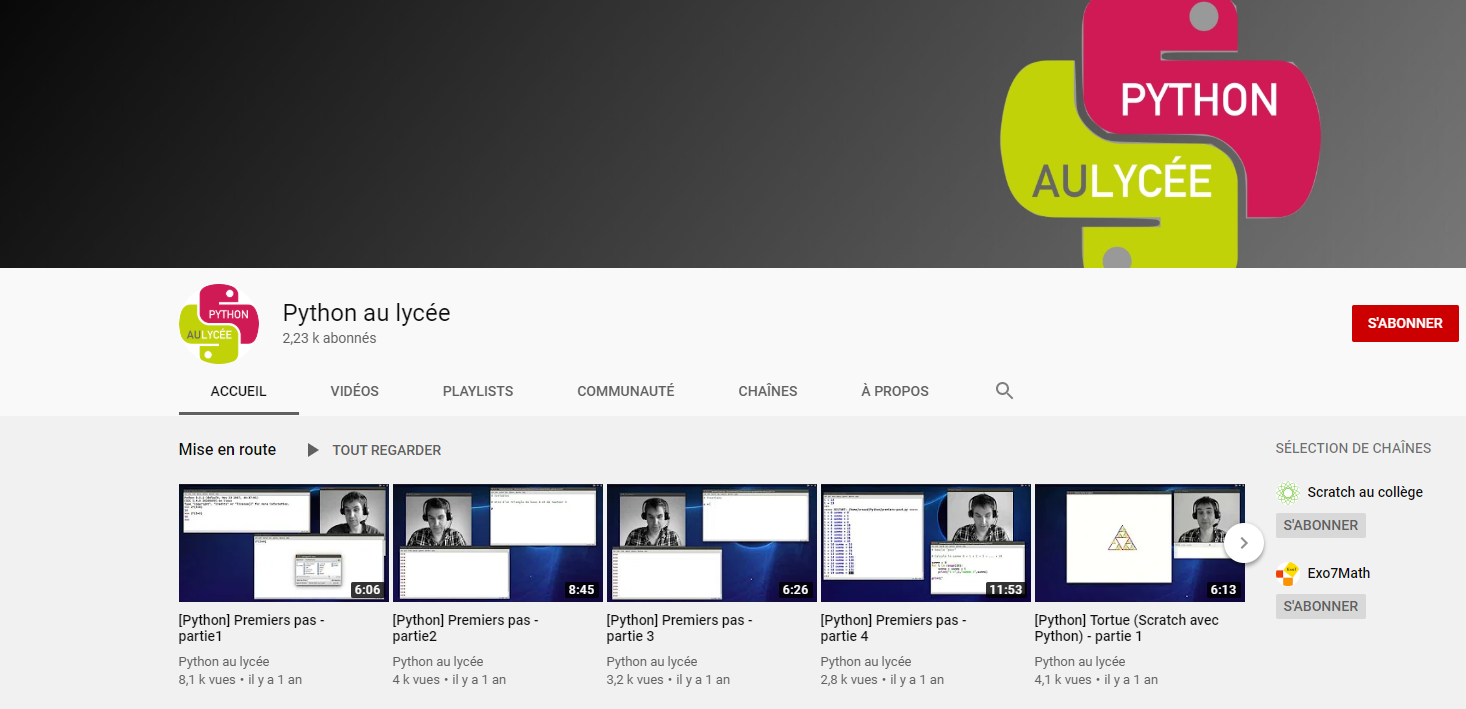Open the Exo7Math channel name
The image size is (1466, 709).
pos(1339,573)
